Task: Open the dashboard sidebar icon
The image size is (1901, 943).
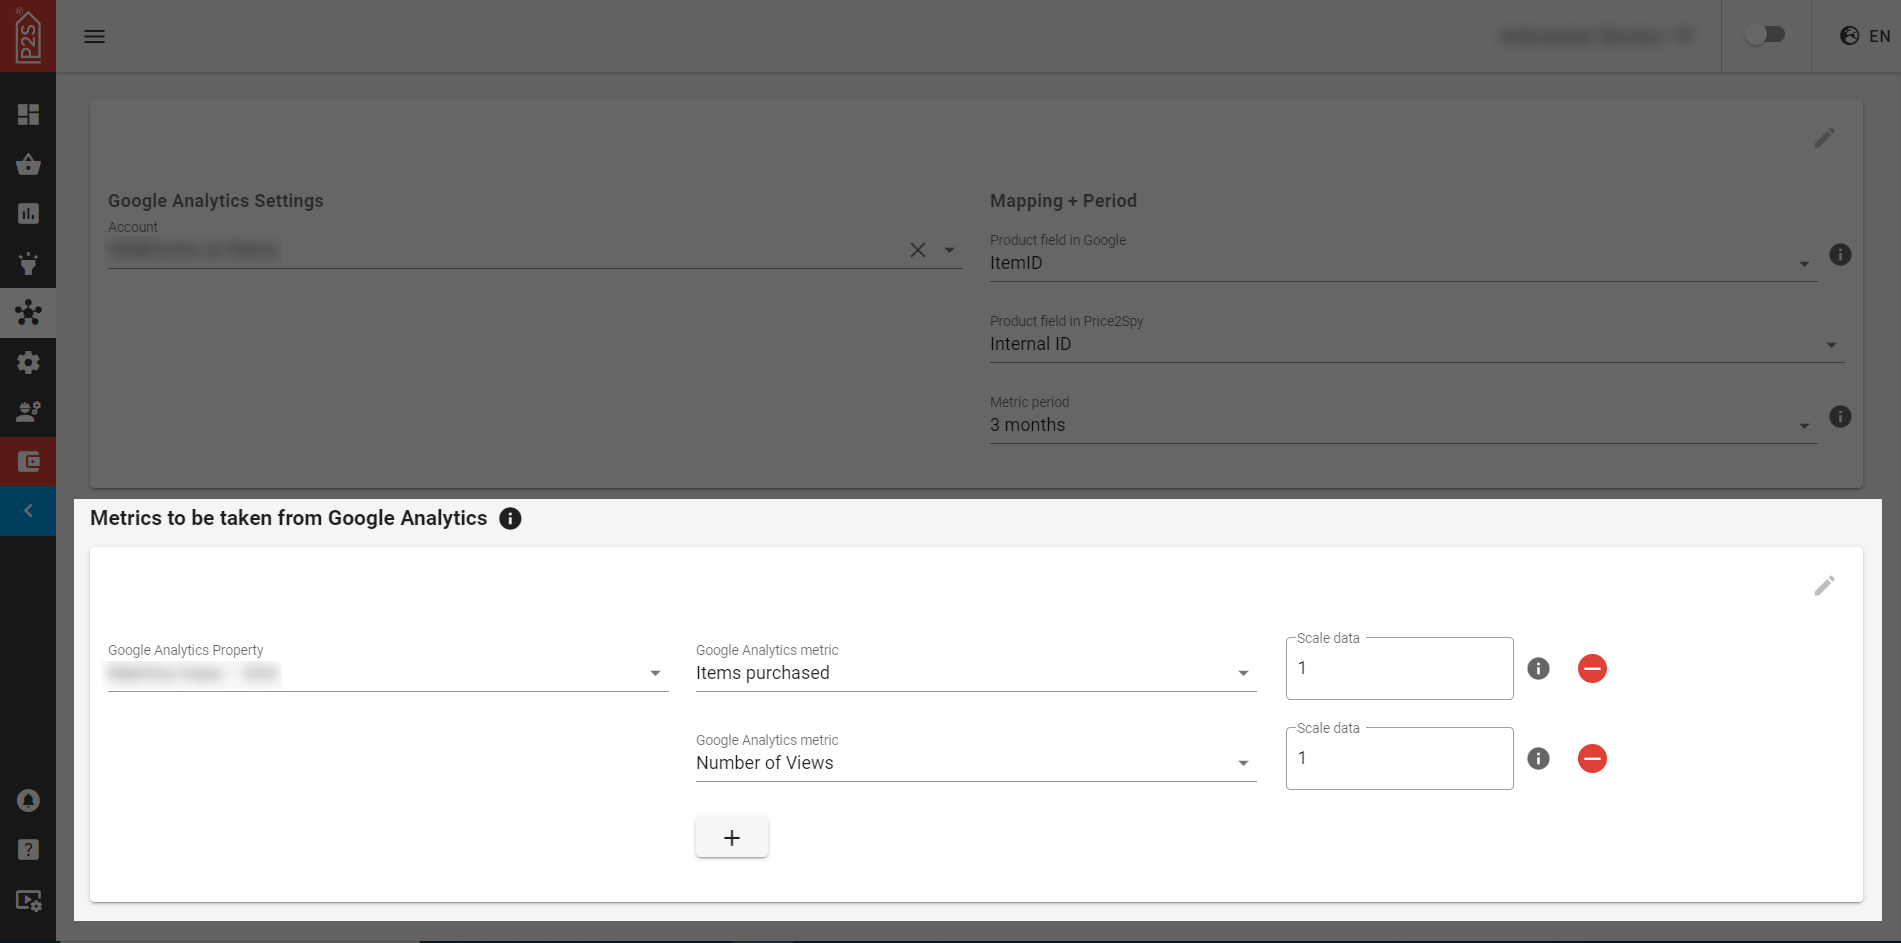Action: pos(28,115)
